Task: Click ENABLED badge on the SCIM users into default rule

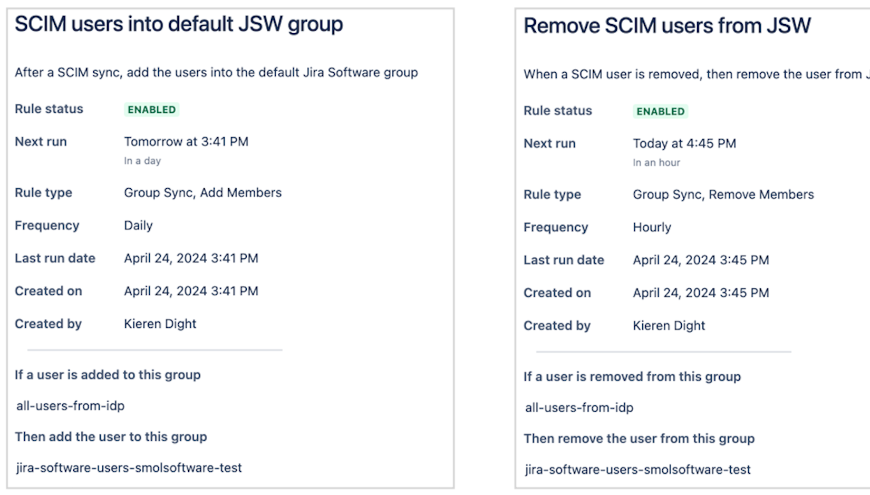Action: (x=152, y=109)
